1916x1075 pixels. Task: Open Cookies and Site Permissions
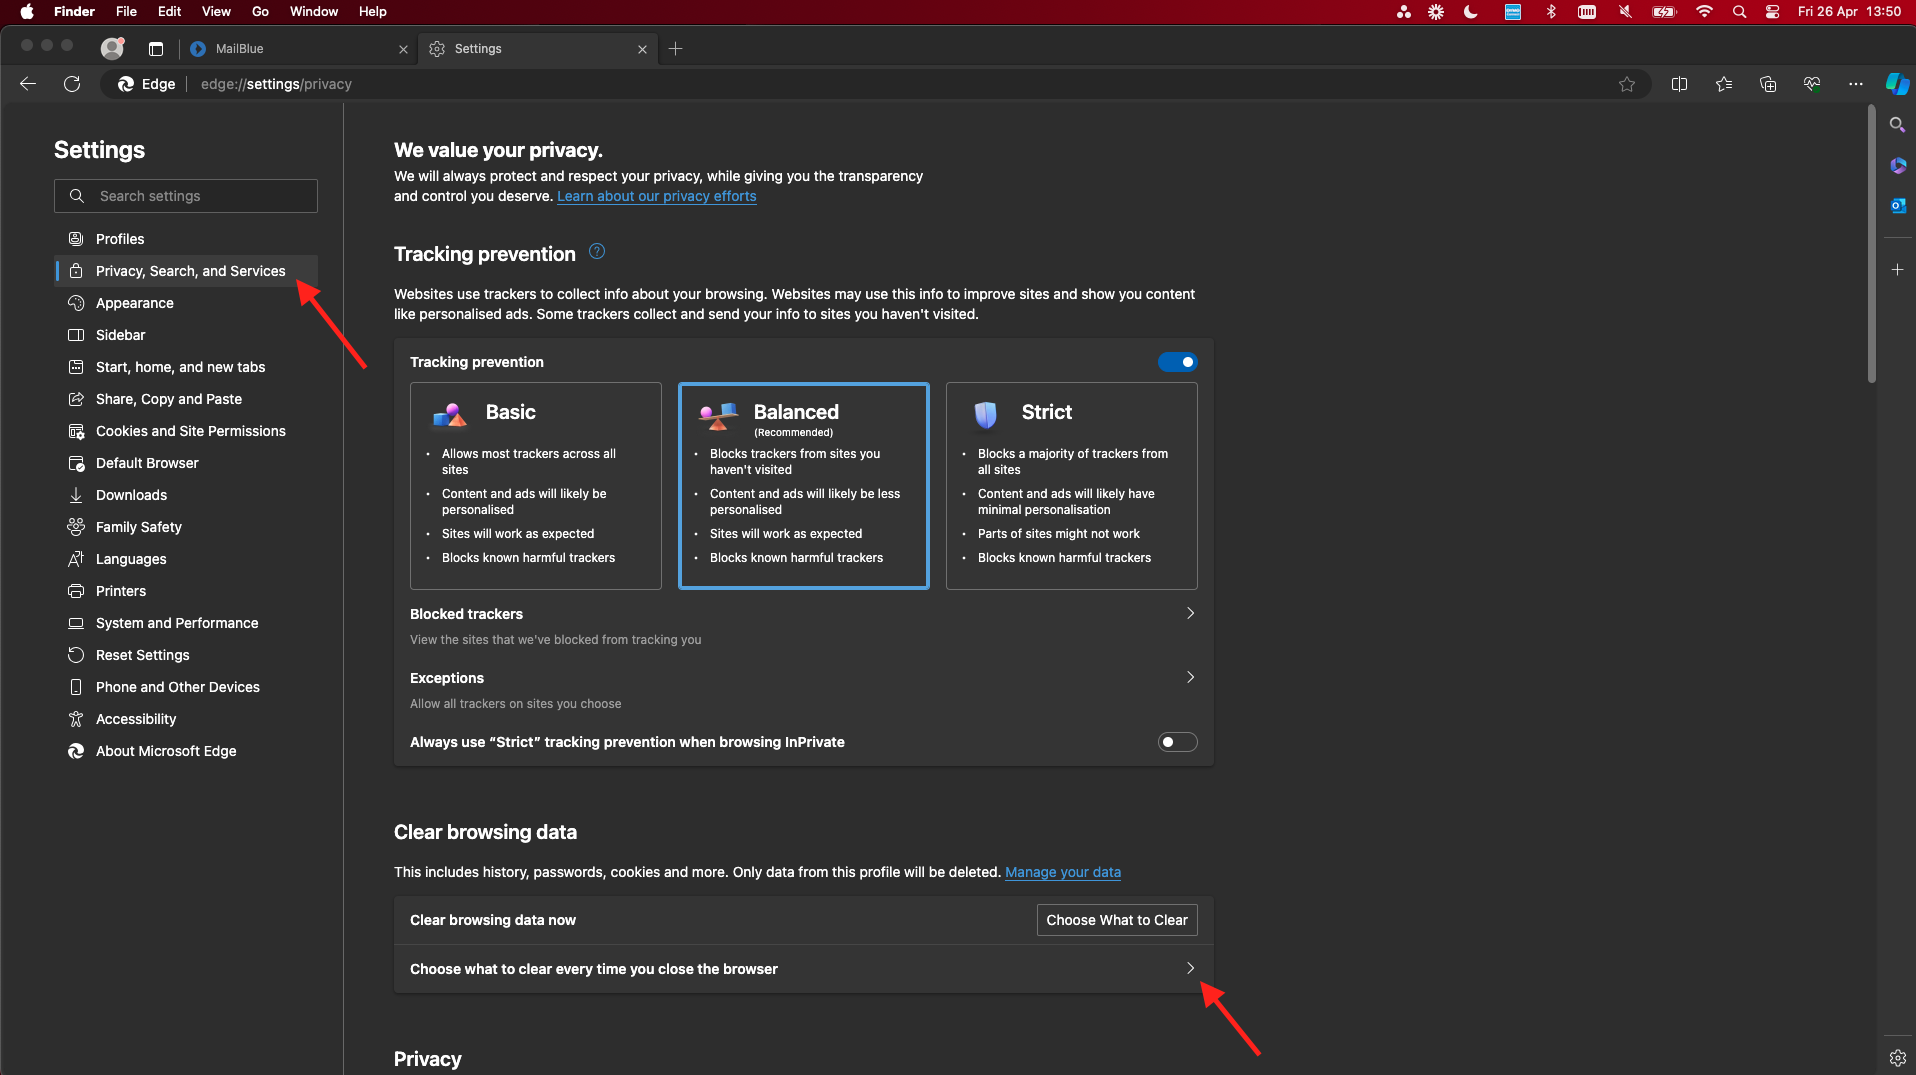click(186, 431)
